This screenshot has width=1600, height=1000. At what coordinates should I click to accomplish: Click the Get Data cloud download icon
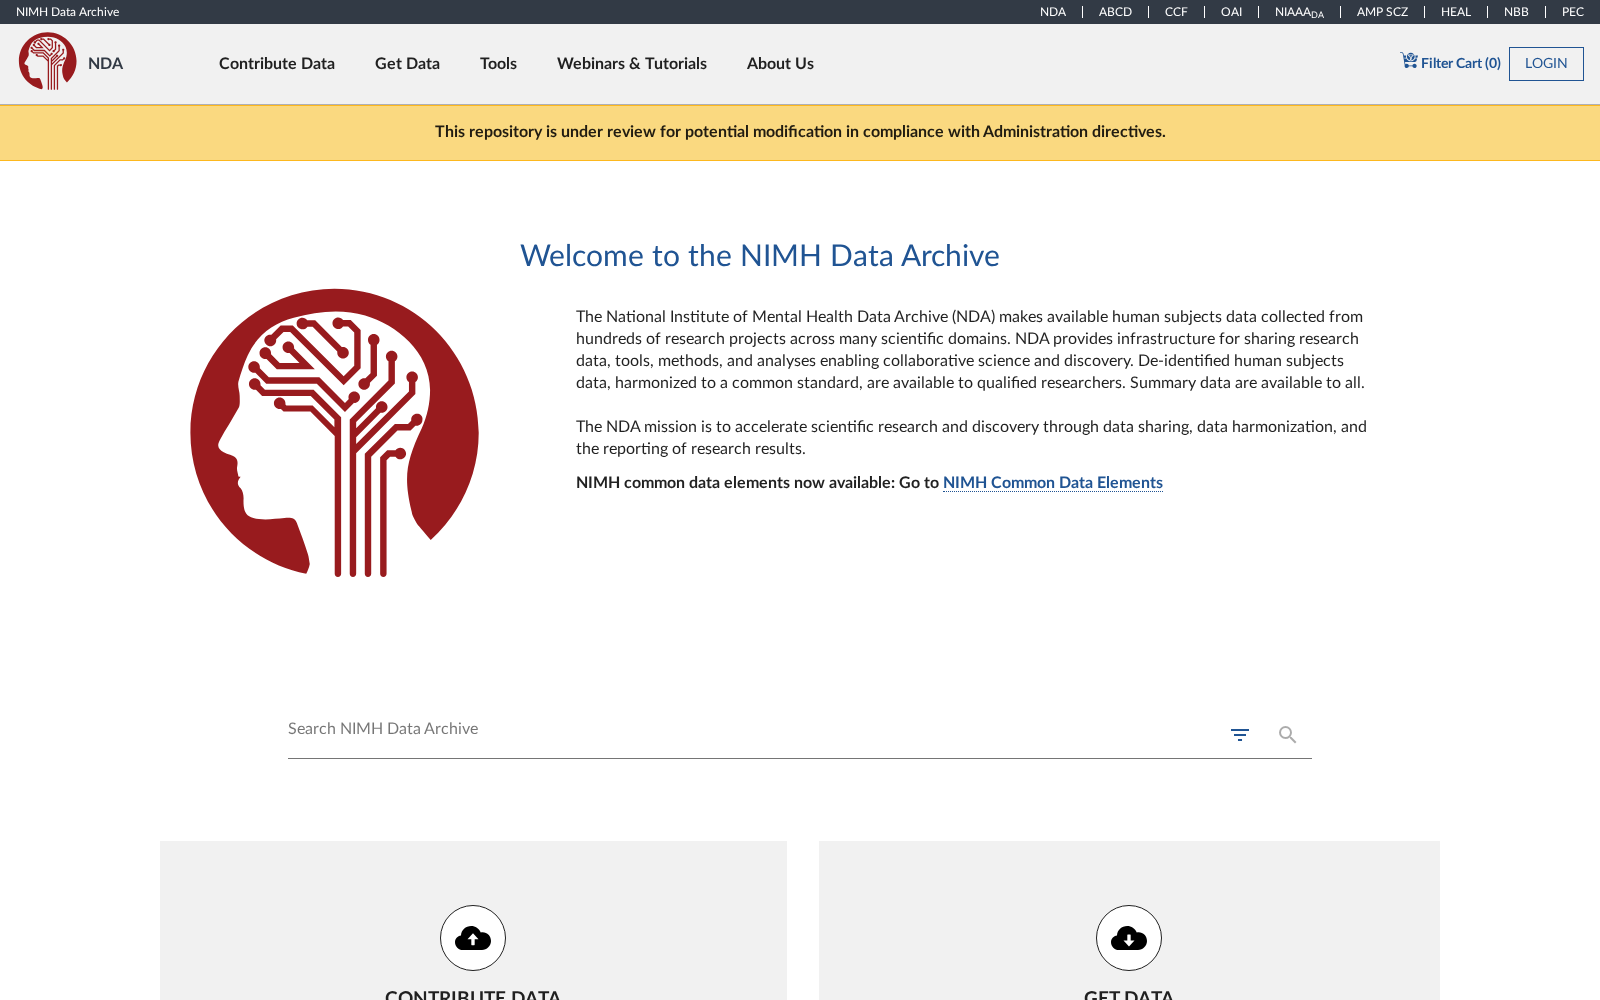pyautogui.click(x=1129, y=938)
